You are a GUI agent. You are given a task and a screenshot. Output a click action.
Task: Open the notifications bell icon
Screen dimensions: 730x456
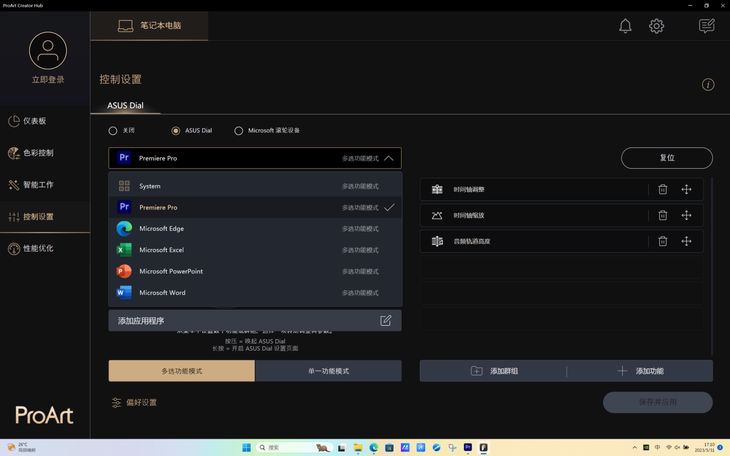[625, 26]
